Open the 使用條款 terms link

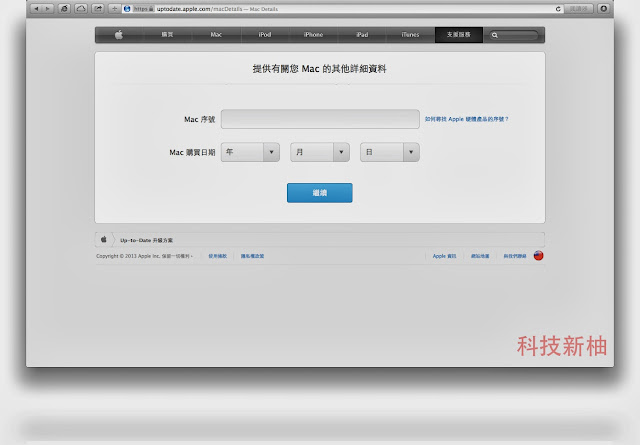coord(218,256)
